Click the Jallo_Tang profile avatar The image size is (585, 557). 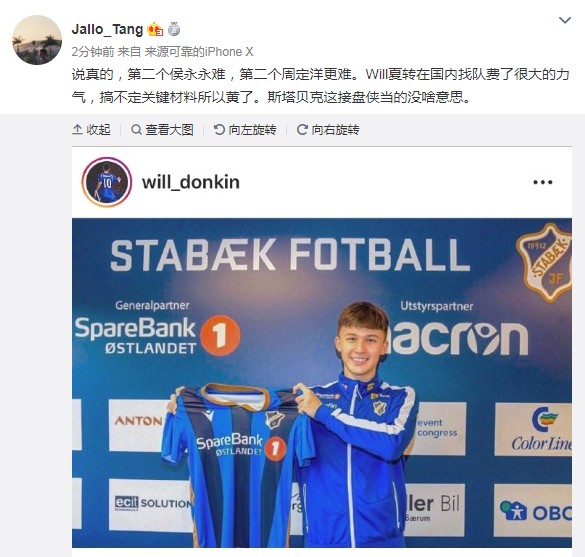pyautogui.click(x=37, y=40)
